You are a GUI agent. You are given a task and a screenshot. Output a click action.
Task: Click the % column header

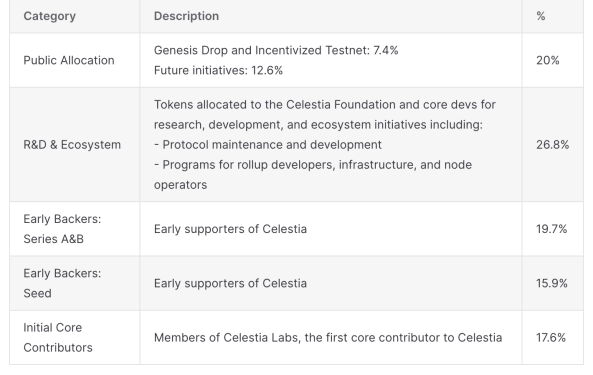click(x=541, y=16)
